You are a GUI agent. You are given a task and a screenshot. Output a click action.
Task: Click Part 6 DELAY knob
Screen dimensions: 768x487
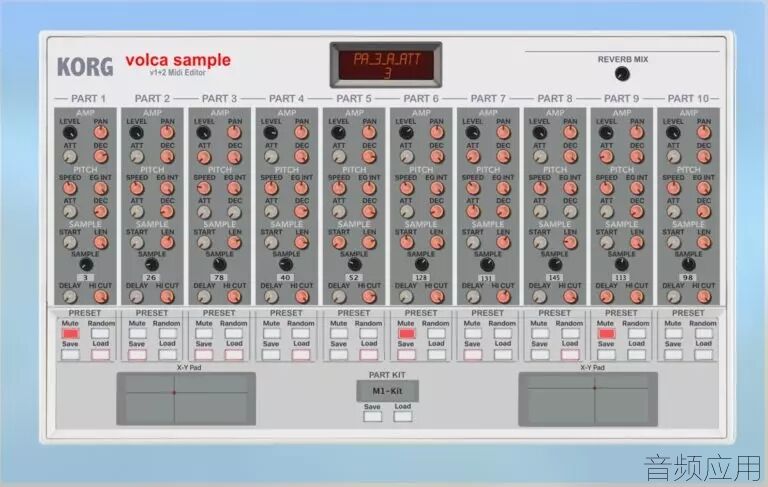click(406, 296)
